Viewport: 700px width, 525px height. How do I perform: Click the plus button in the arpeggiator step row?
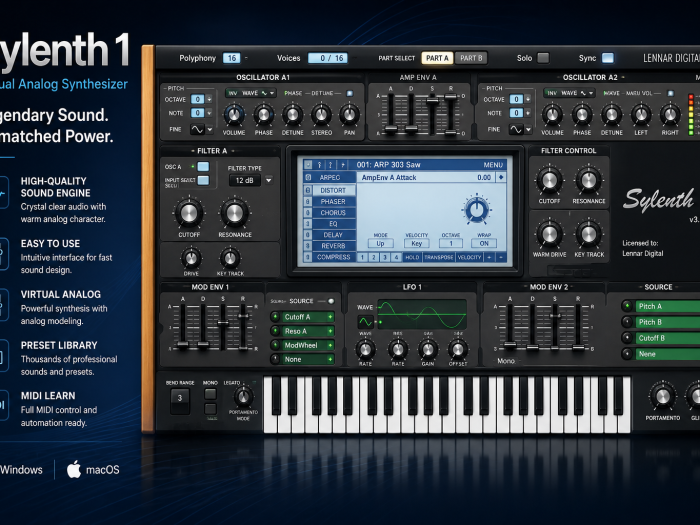point(489,257)
